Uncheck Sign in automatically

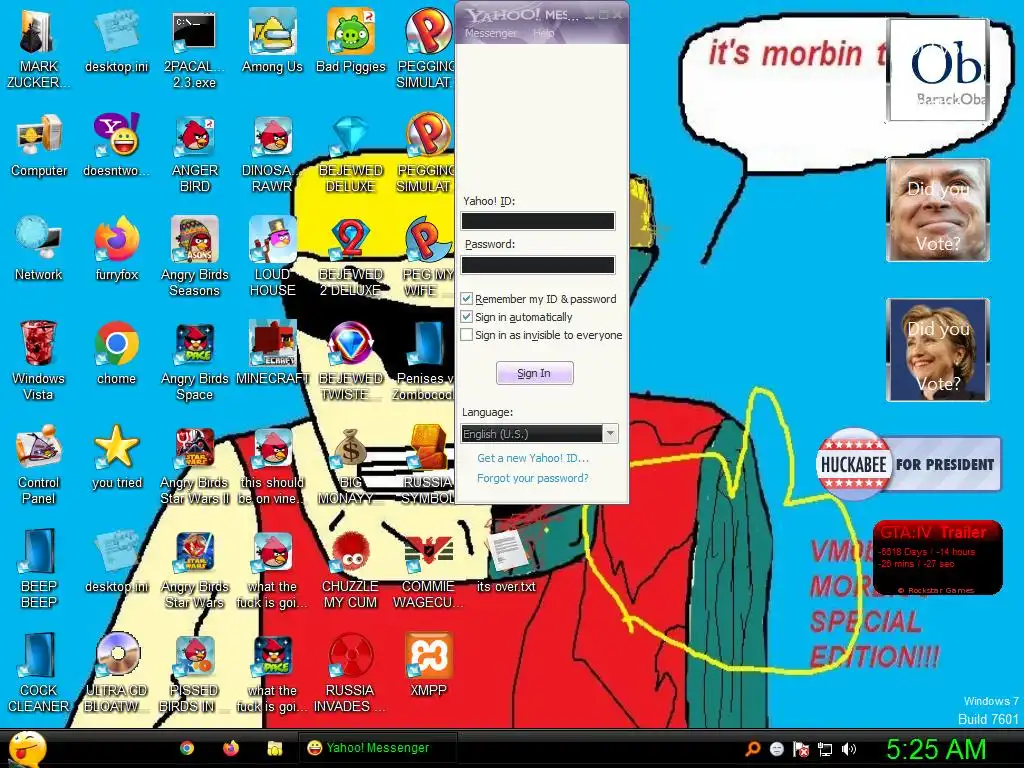pos(466,317)
